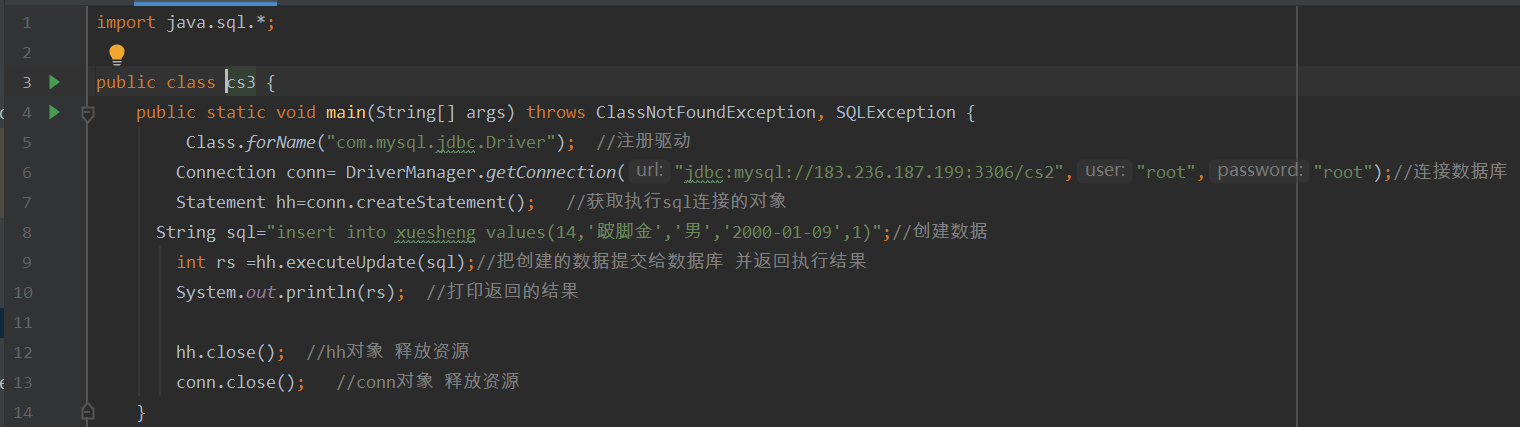Click line number 8 in the gutter
The height and width of the screenshot is (427, 1520).
25,232
